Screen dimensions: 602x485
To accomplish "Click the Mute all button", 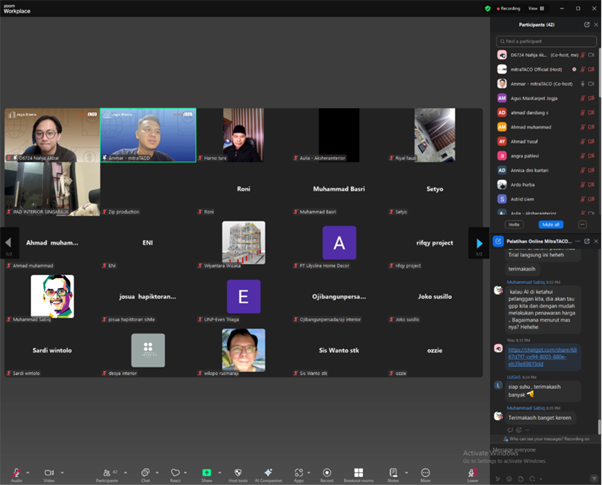I will (551, 225).
